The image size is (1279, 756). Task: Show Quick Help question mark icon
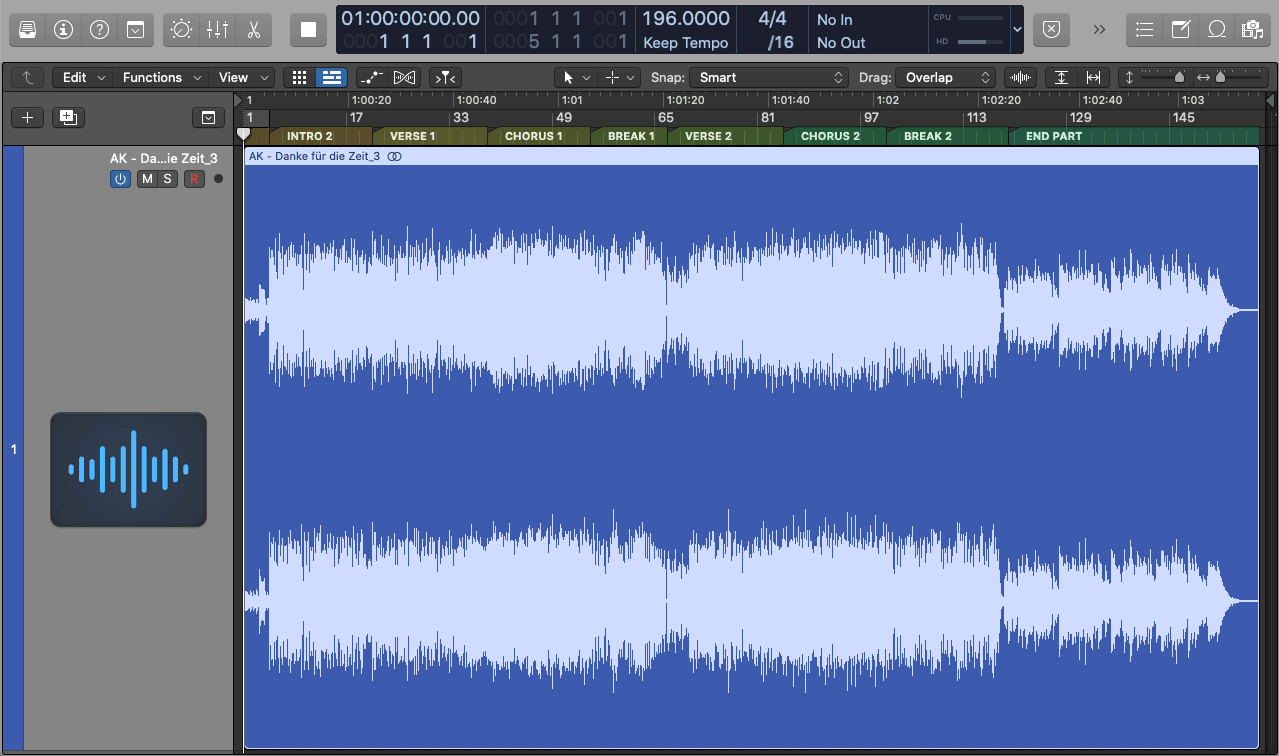coord(99,29)
